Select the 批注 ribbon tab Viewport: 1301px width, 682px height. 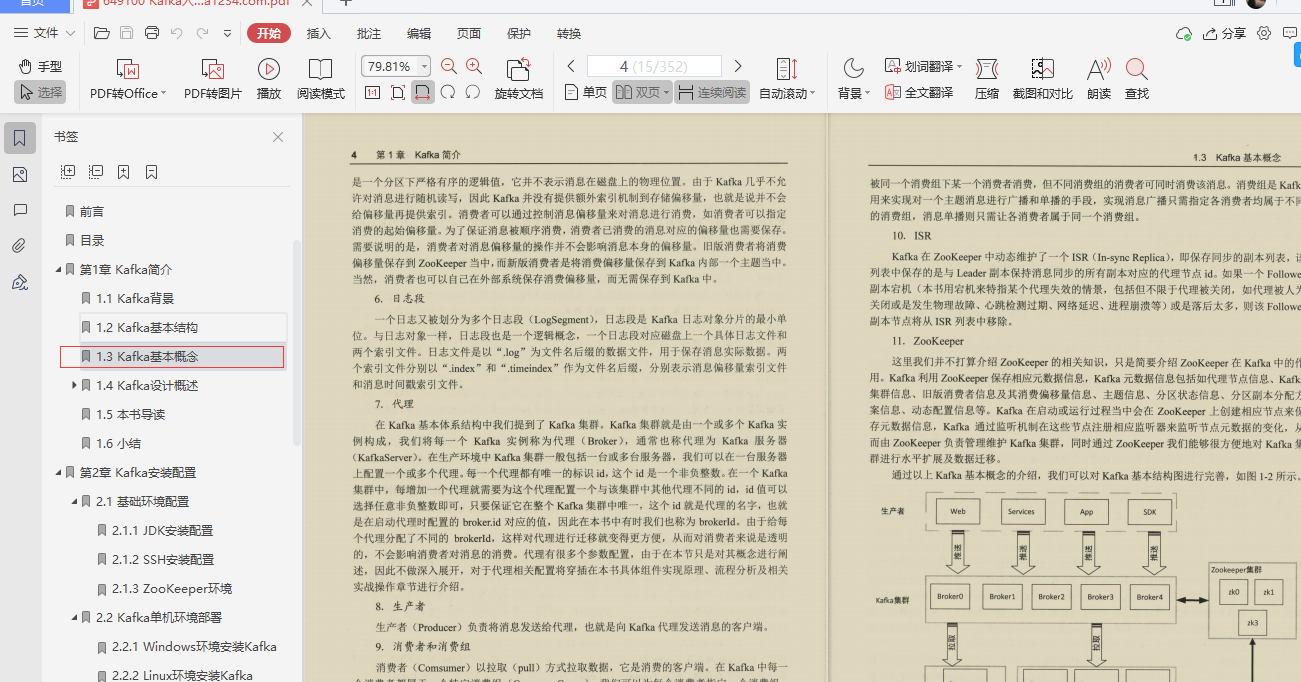(x=369, y=33)
